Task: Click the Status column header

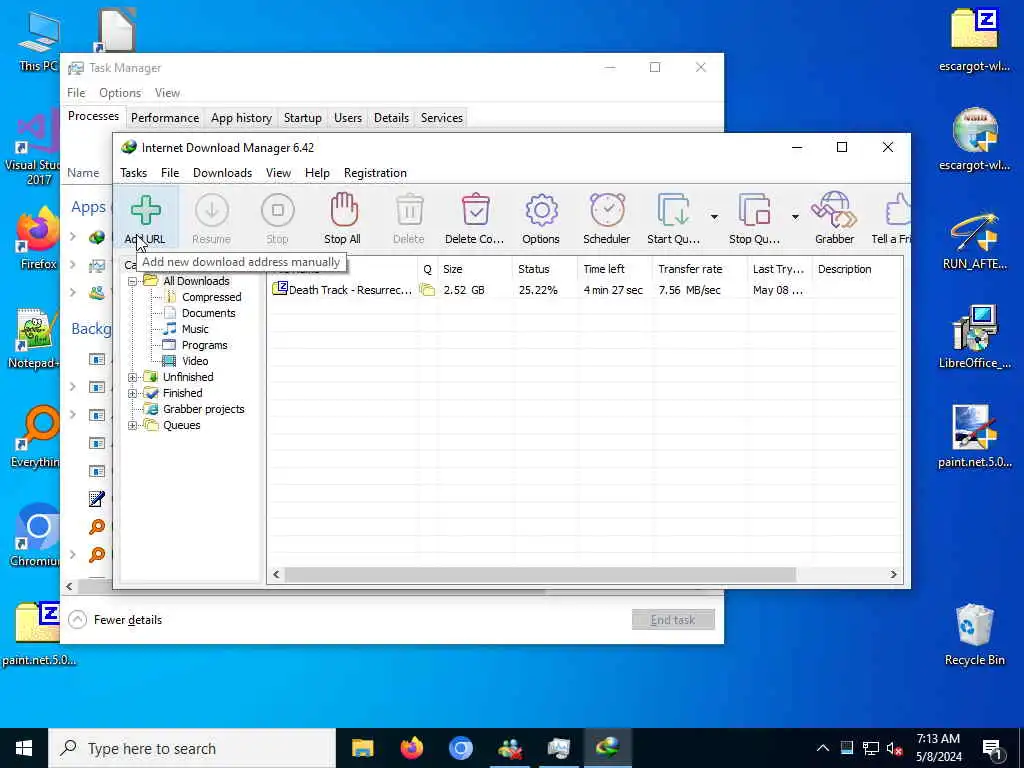Action: pos(545,269)
